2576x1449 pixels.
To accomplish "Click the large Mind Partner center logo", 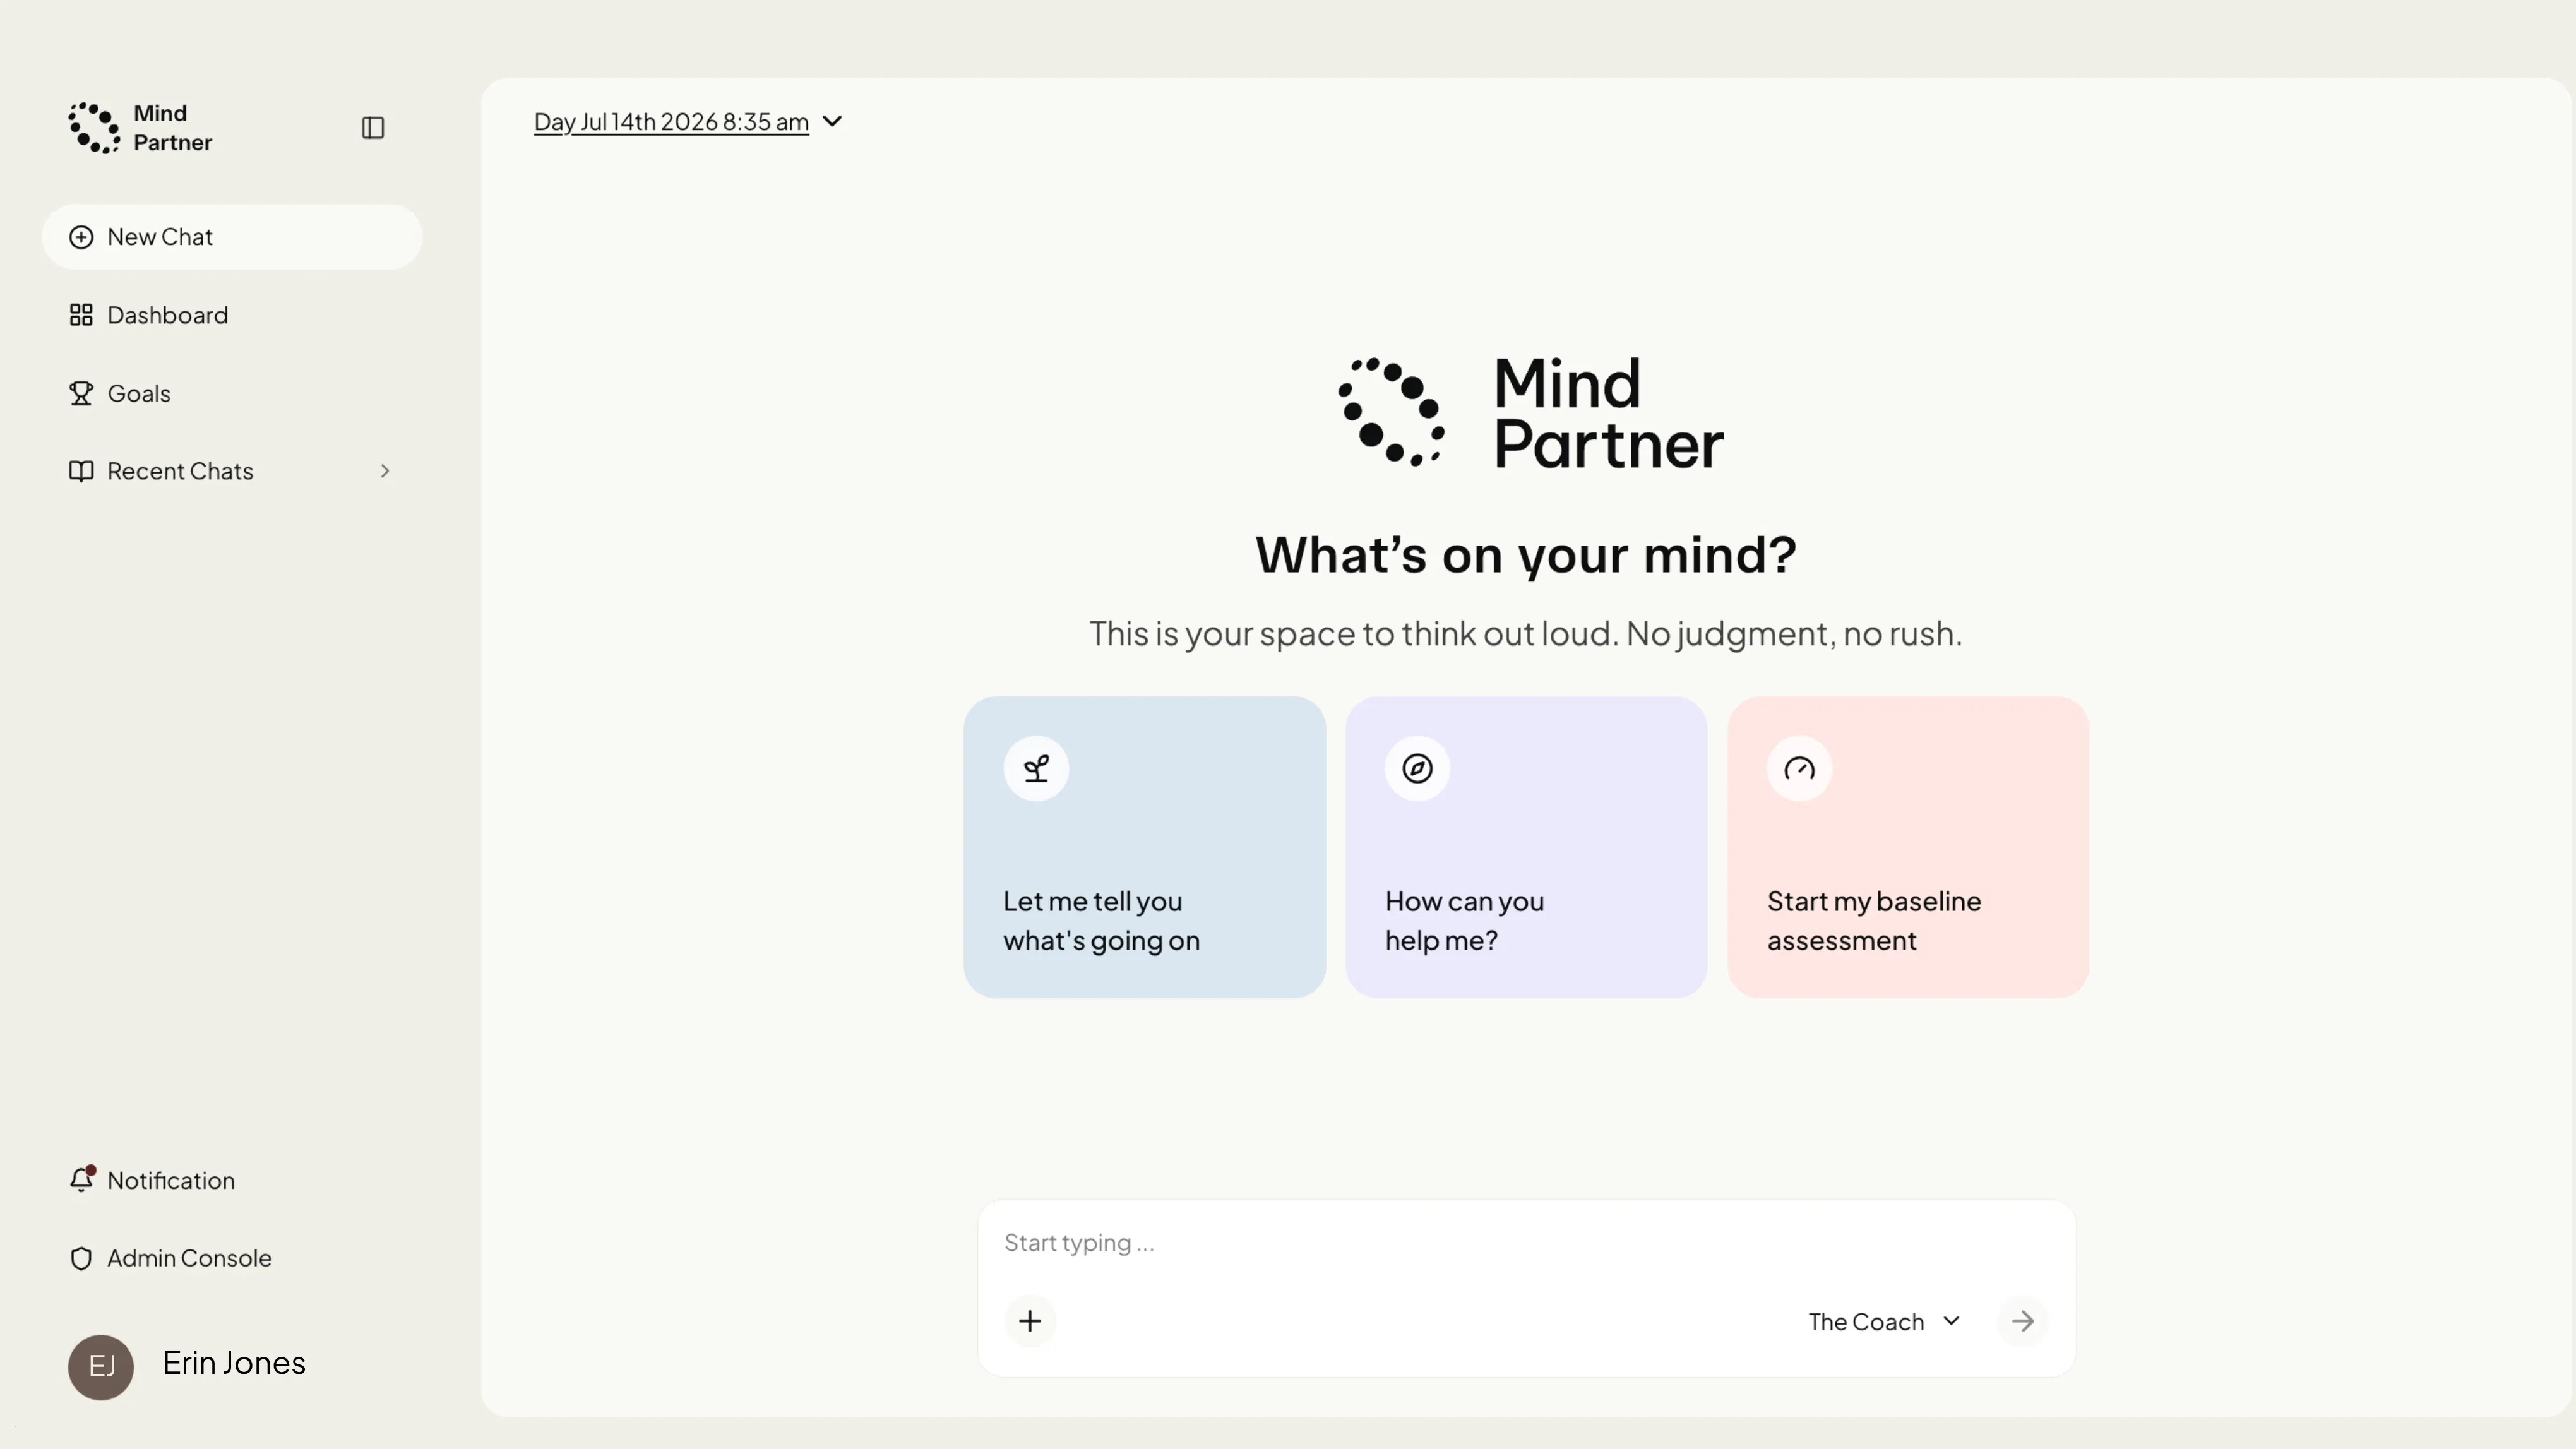I will tap(1531, 413).
